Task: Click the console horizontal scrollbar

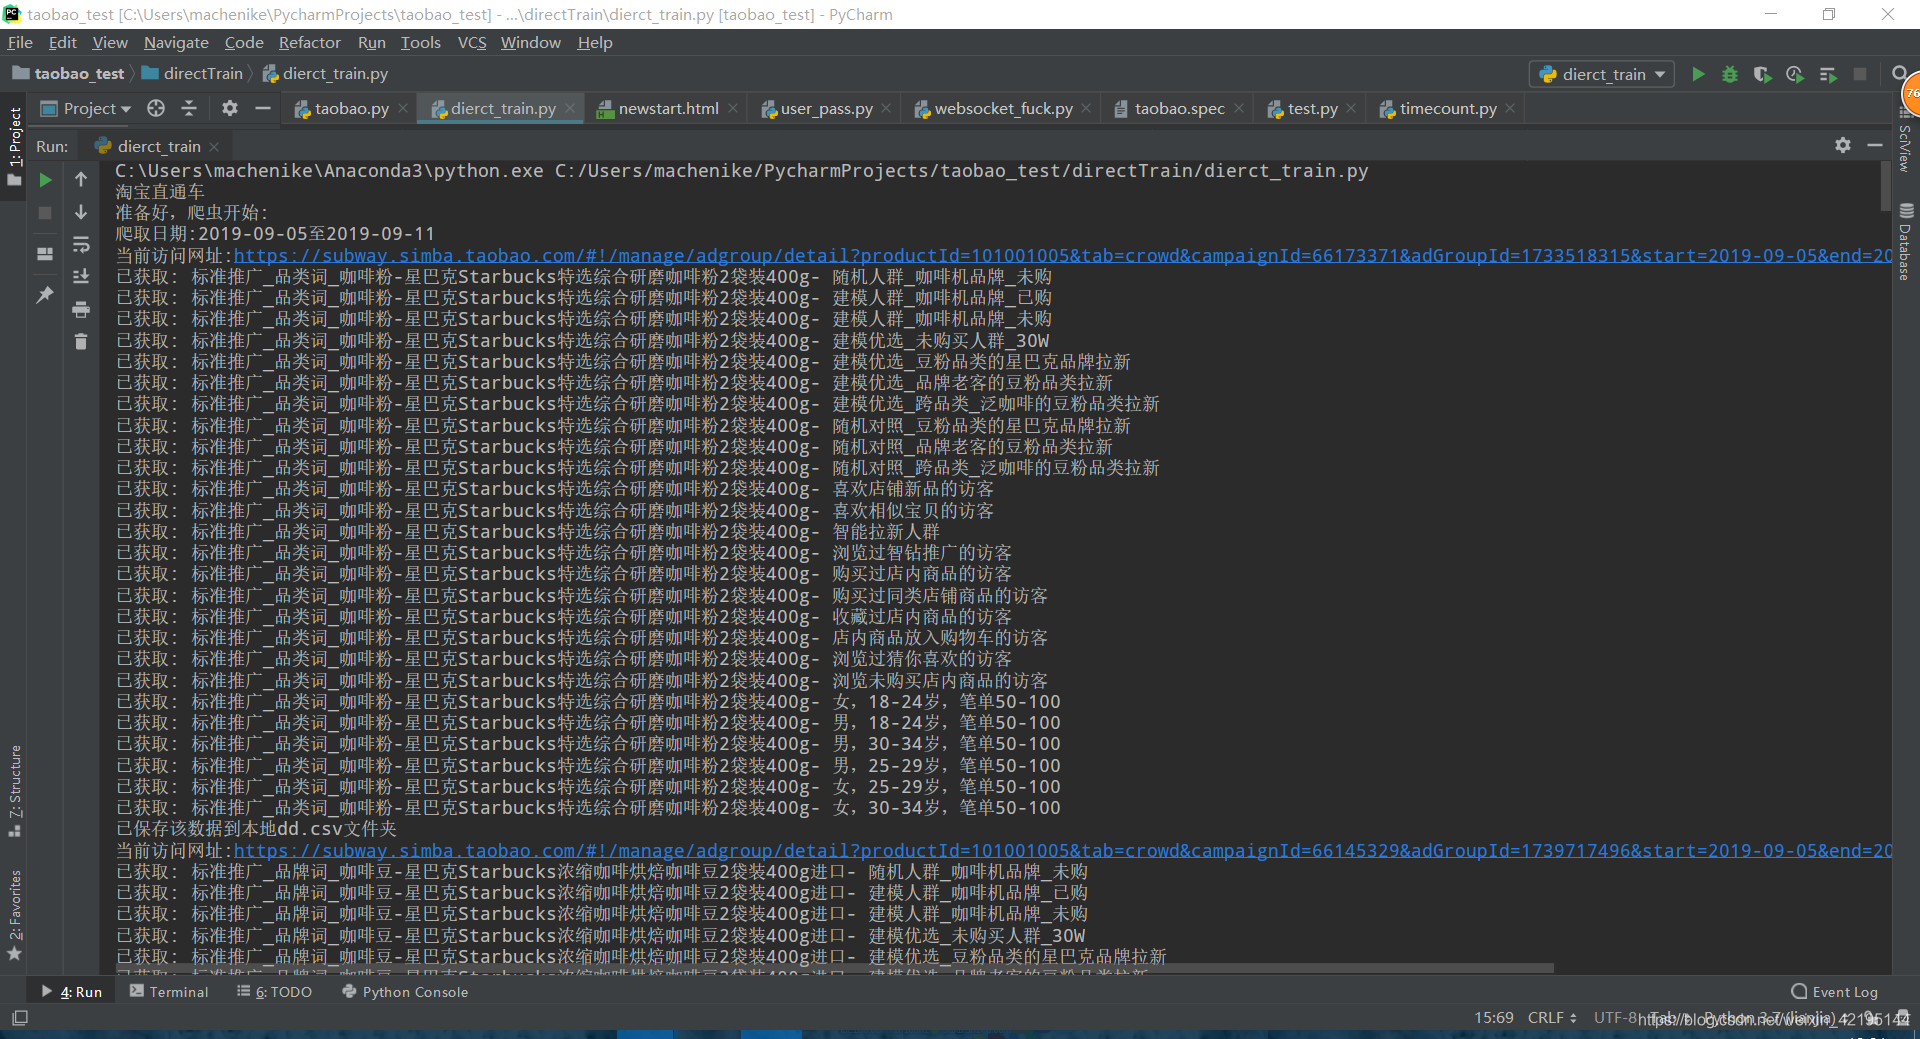Action: [x=834, y=968]
